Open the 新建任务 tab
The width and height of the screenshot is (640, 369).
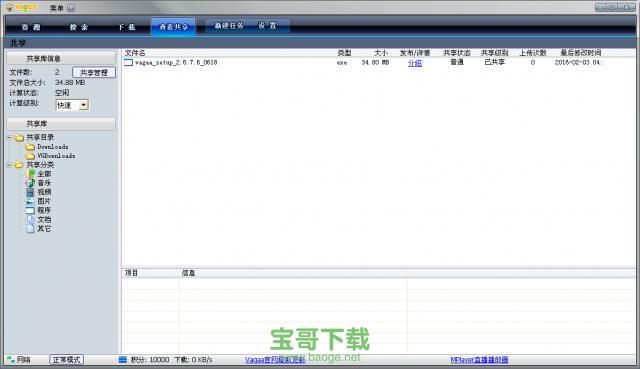point(229,26)
